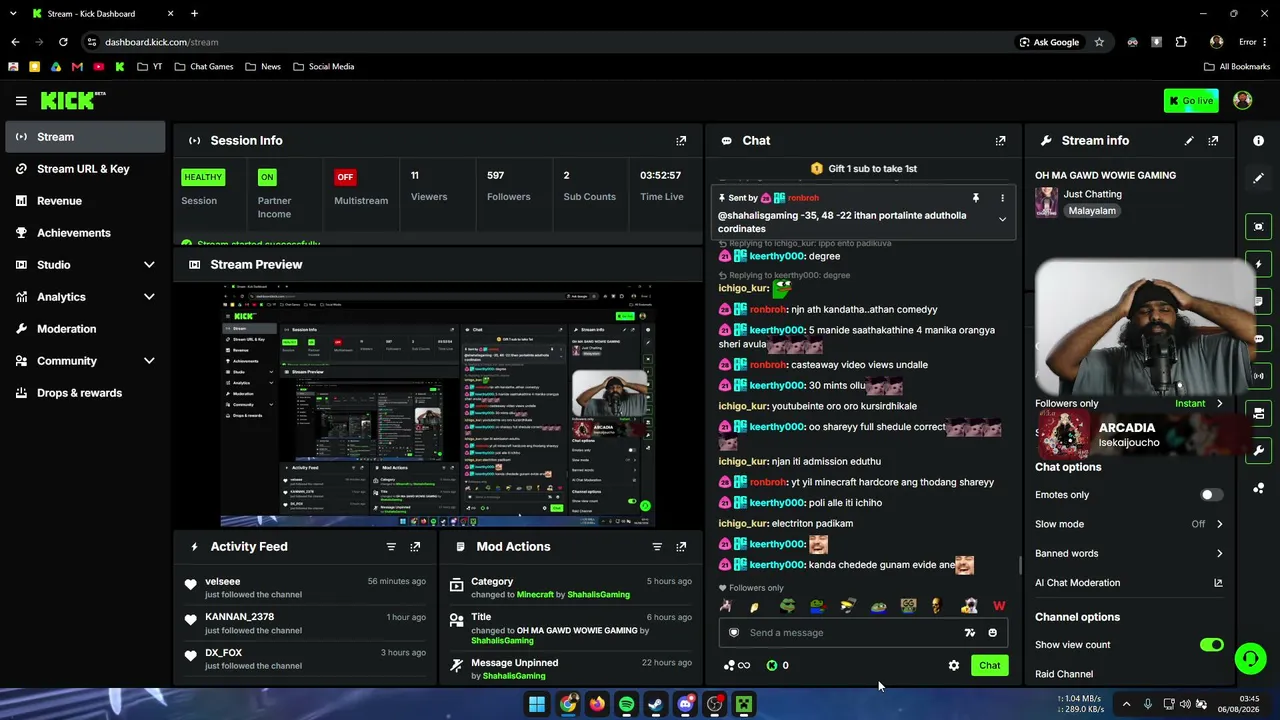This screenshot has width=1280, height=720.
Task: Edit stream info with pencil icon
Action: (x=1189, y=141)
